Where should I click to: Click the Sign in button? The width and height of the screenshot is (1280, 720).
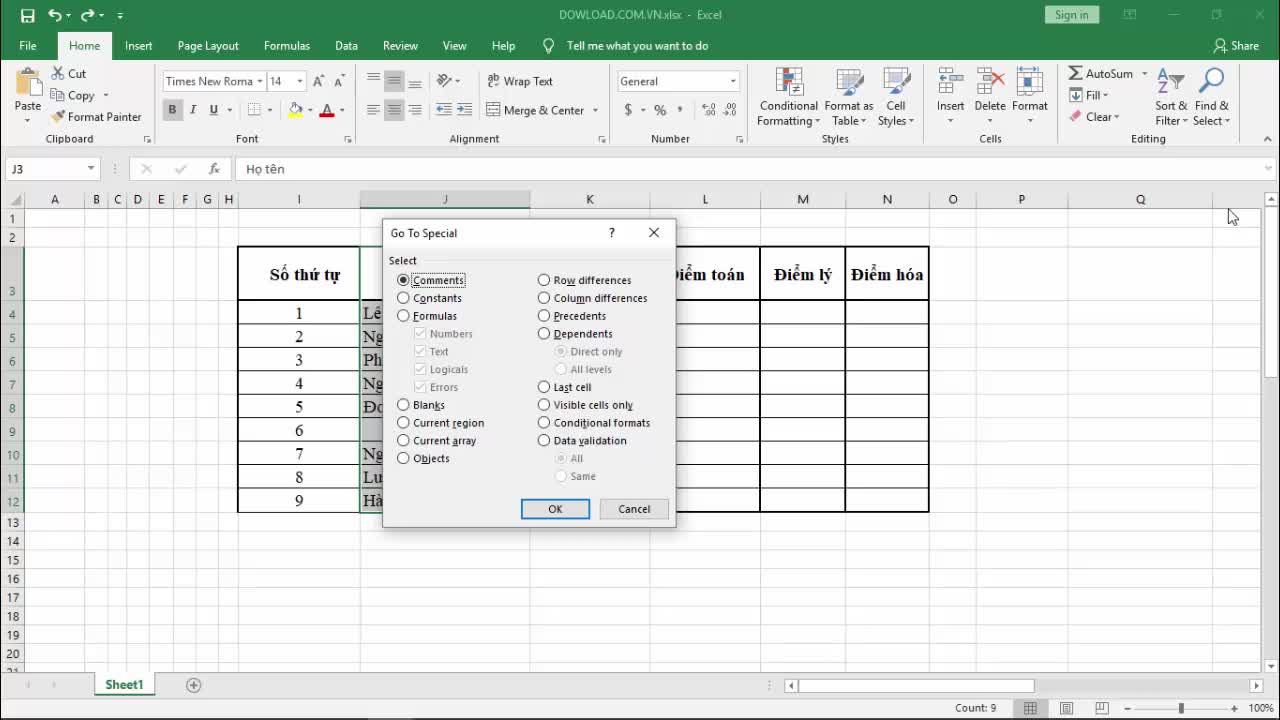click(1072, 15)
